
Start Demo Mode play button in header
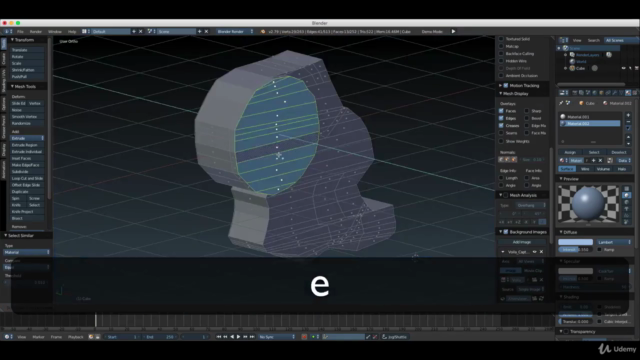453,31
